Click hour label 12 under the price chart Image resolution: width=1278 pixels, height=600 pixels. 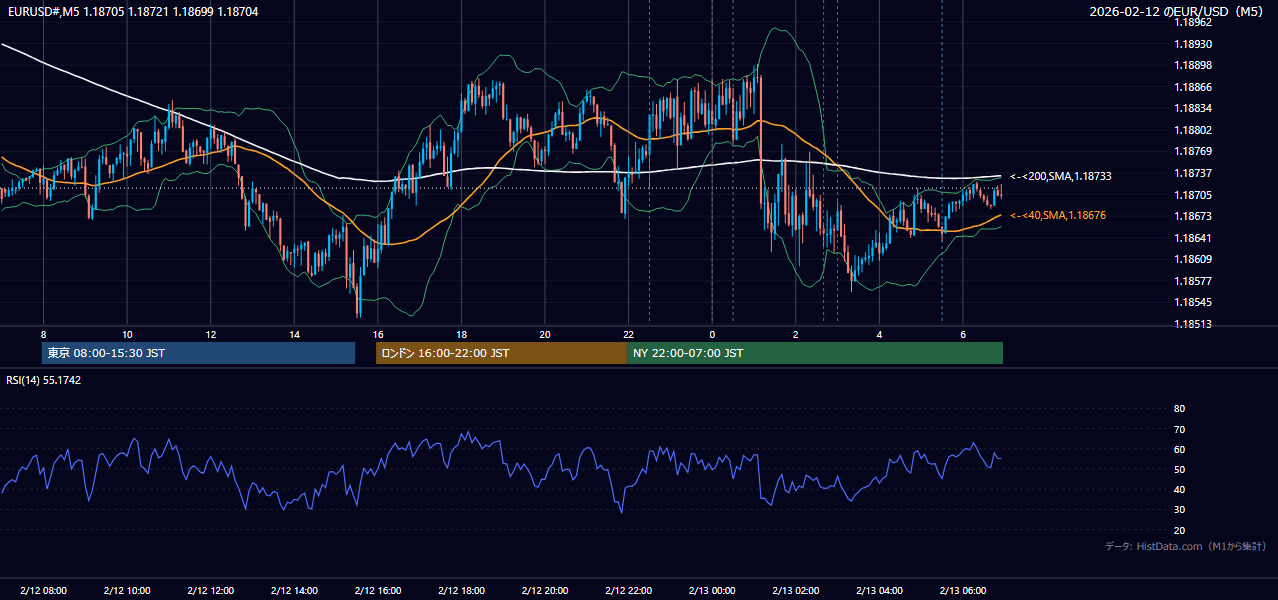point(210,333)
